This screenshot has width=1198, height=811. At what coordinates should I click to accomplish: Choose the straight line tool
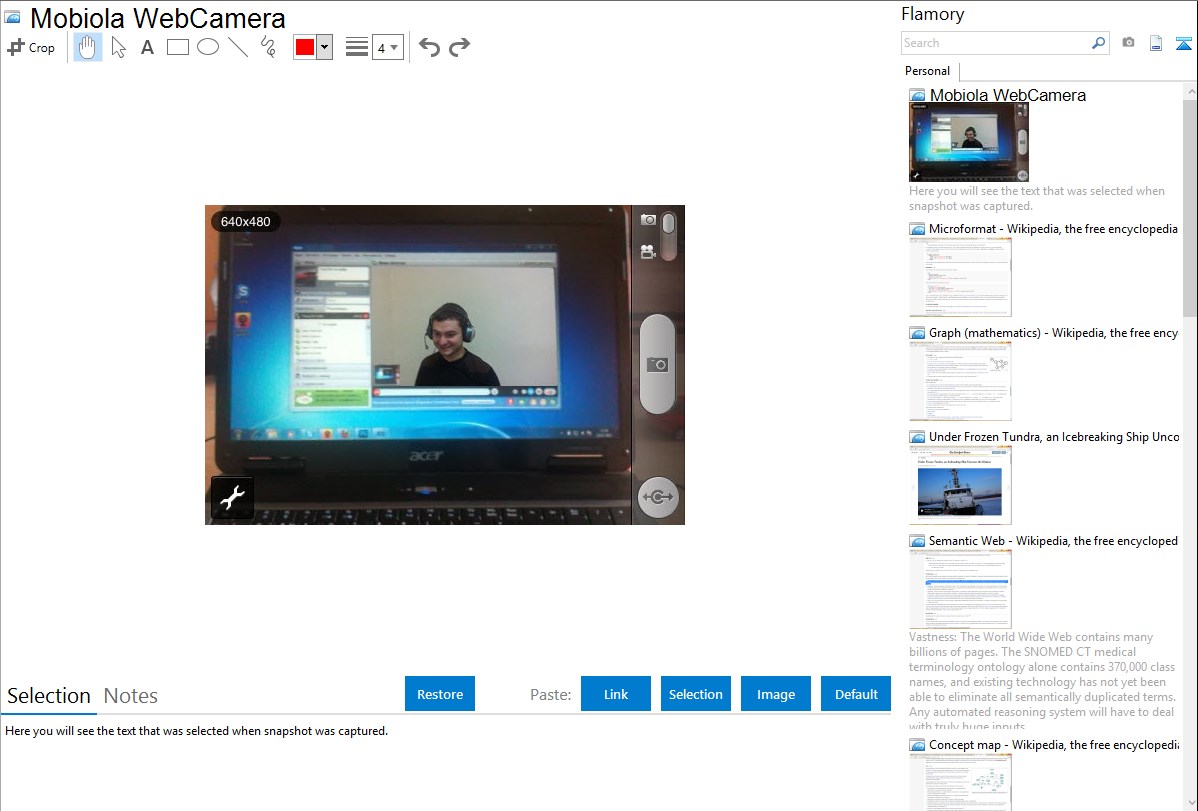pos(238,47)
